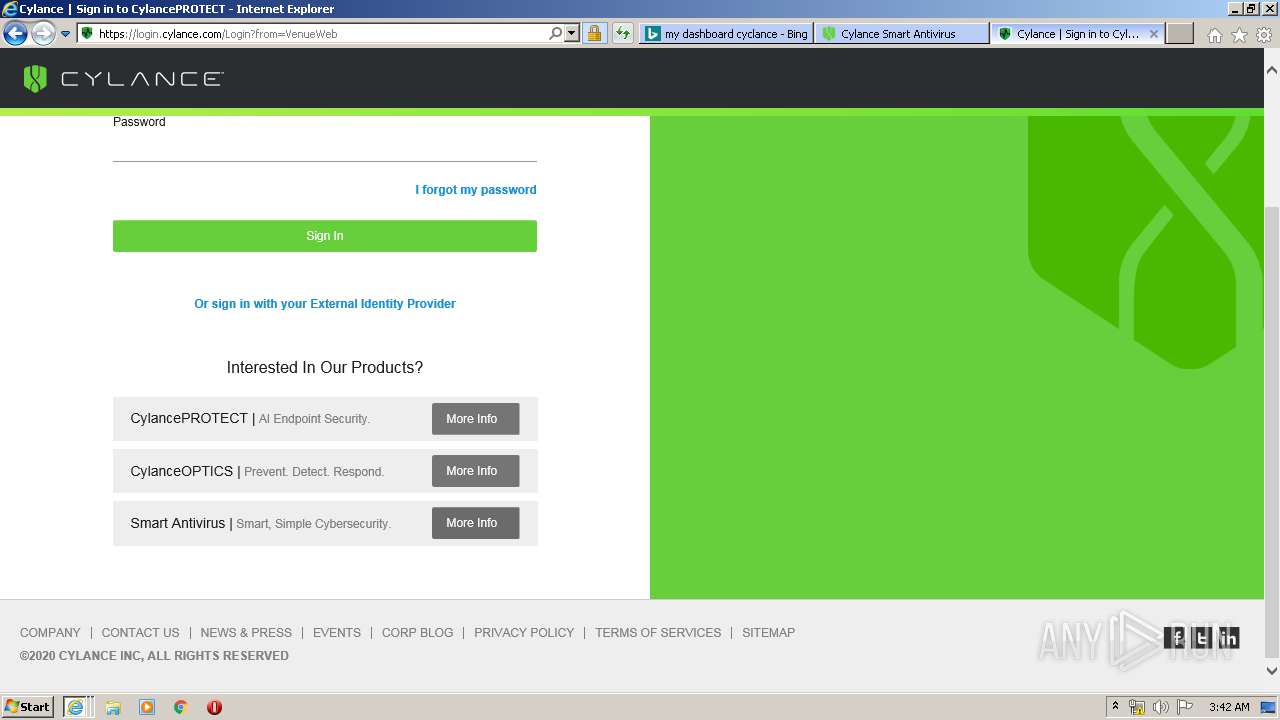Open the SITEMAP footer link

pos(768,633)
